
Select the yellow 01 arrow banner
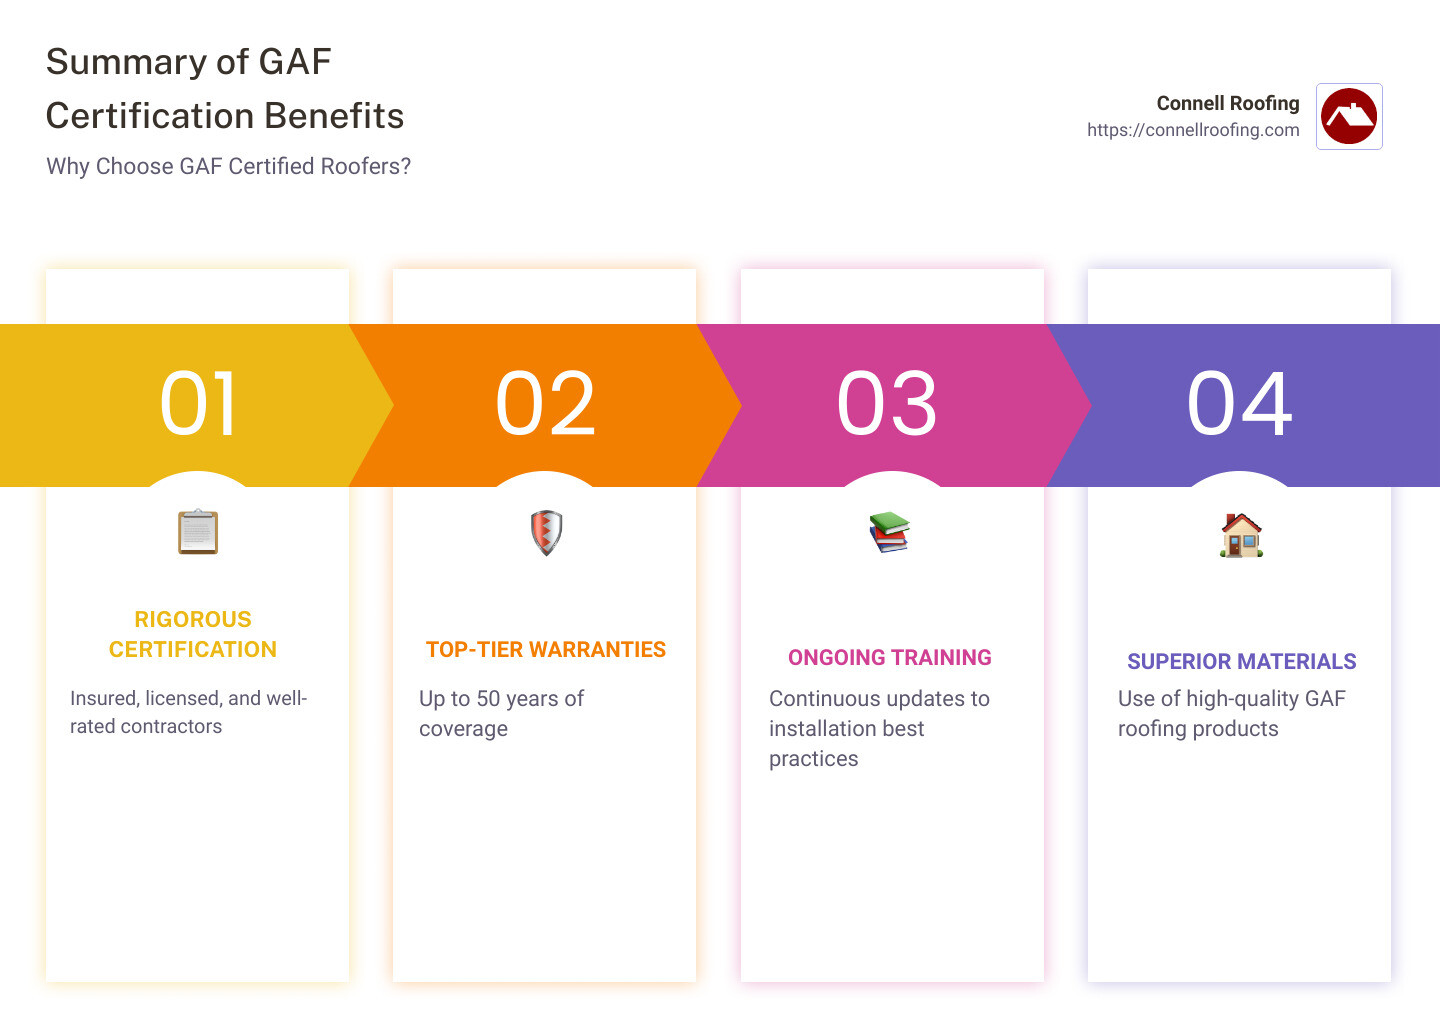196,405
